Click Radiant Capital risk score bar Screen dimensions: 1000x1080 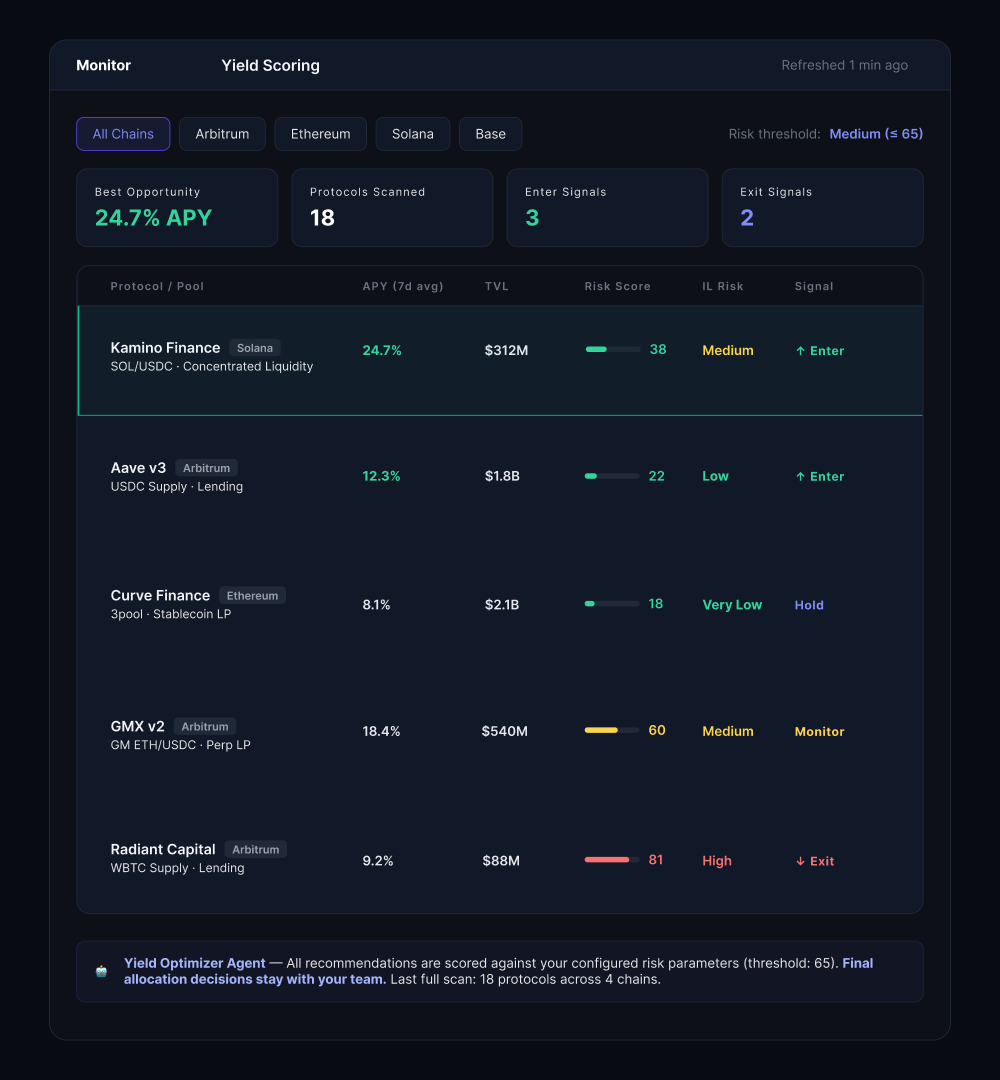[612, 860]
